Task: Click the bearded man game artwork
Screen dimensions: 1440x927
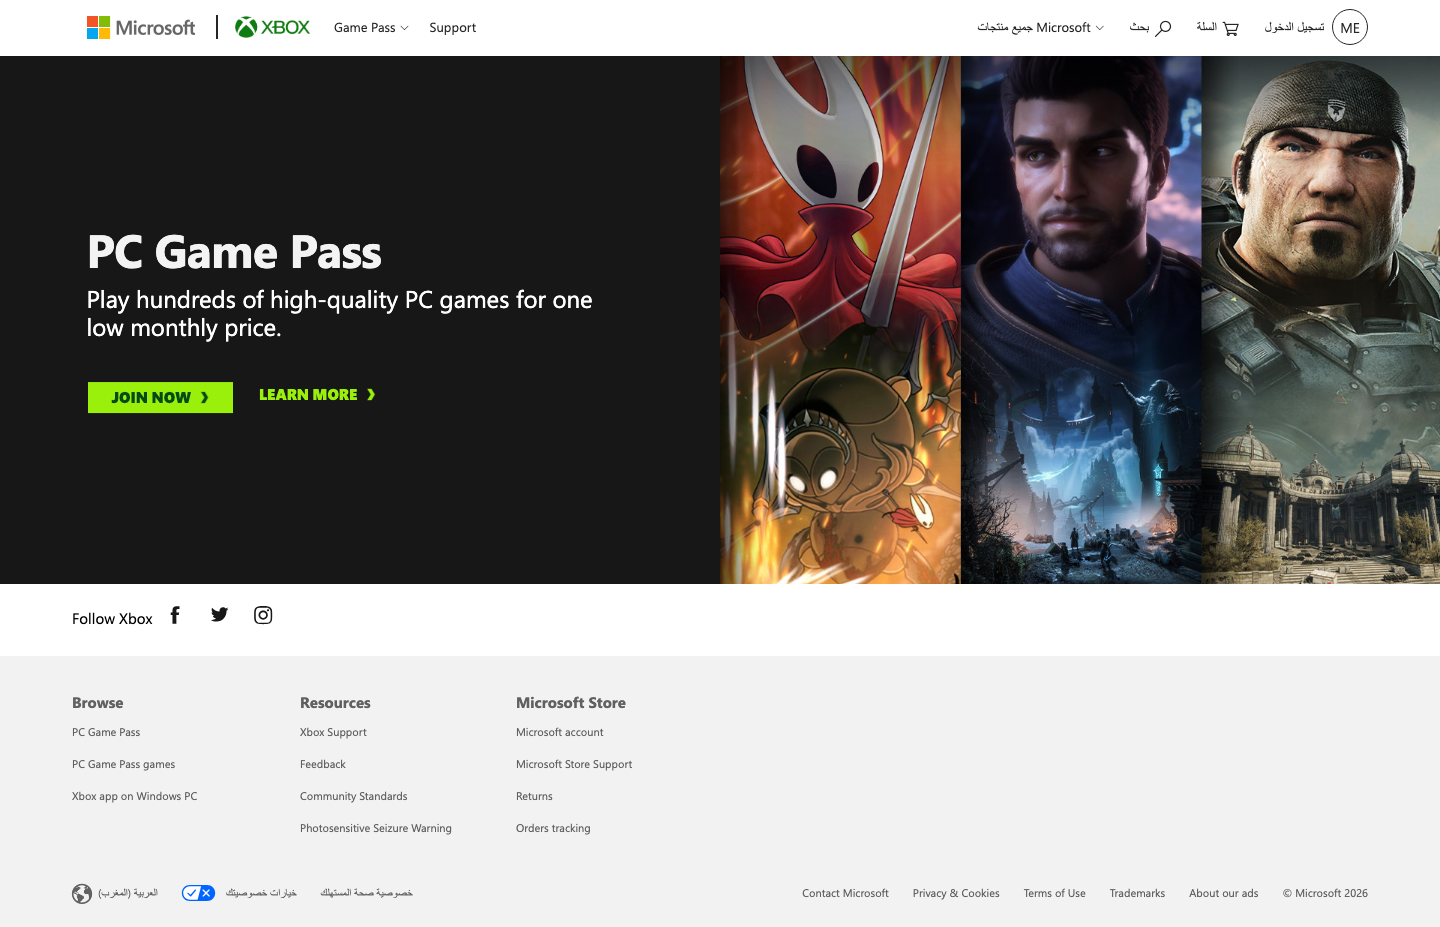Action: [x=1081, y=320]
